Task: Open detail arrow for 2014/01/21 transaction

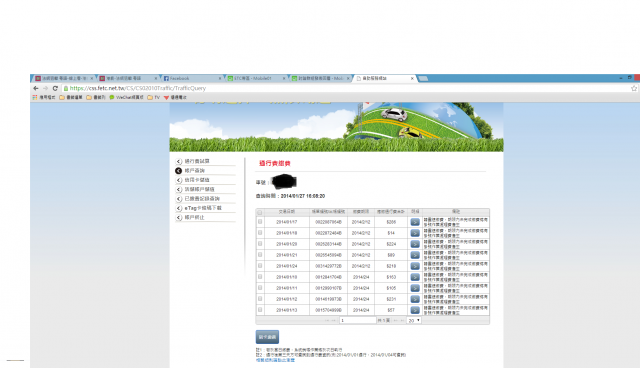Action: click(415, 255)
